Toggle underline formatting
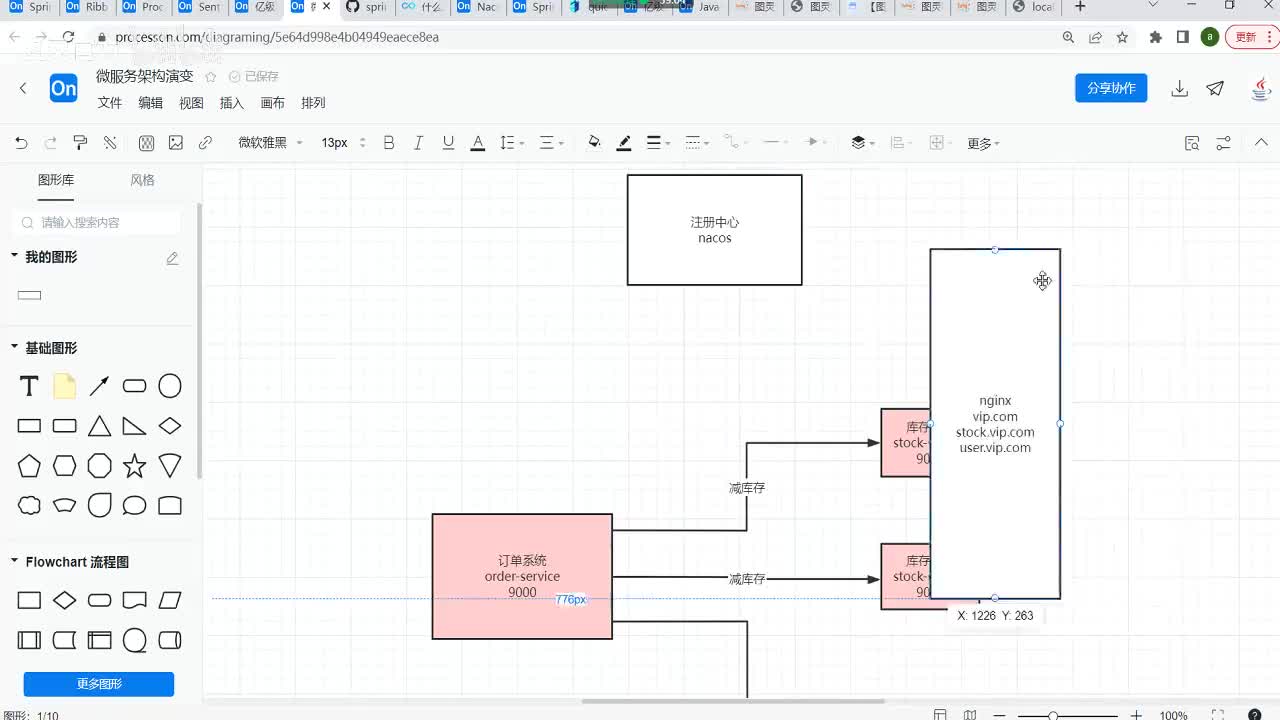This screenshot has height=720, width=1280. coord(448,143)
